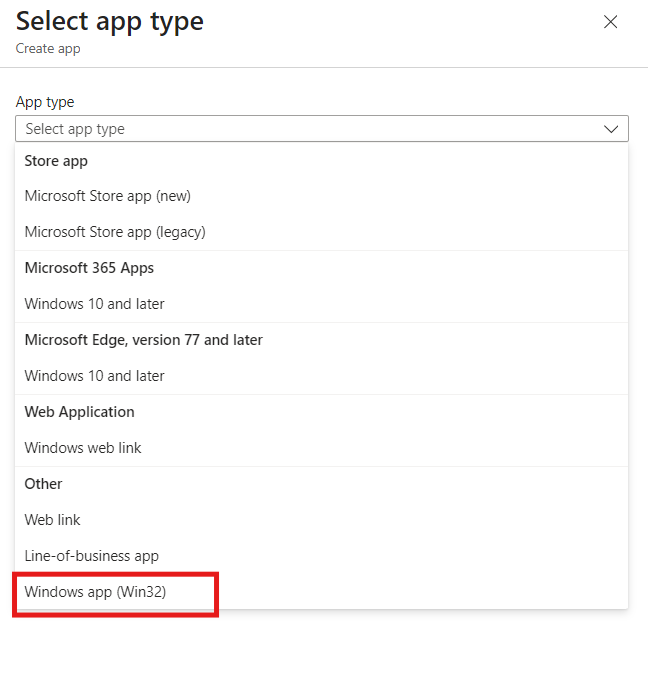Click the Microsoft 365 Apps group header

[89, 268]
